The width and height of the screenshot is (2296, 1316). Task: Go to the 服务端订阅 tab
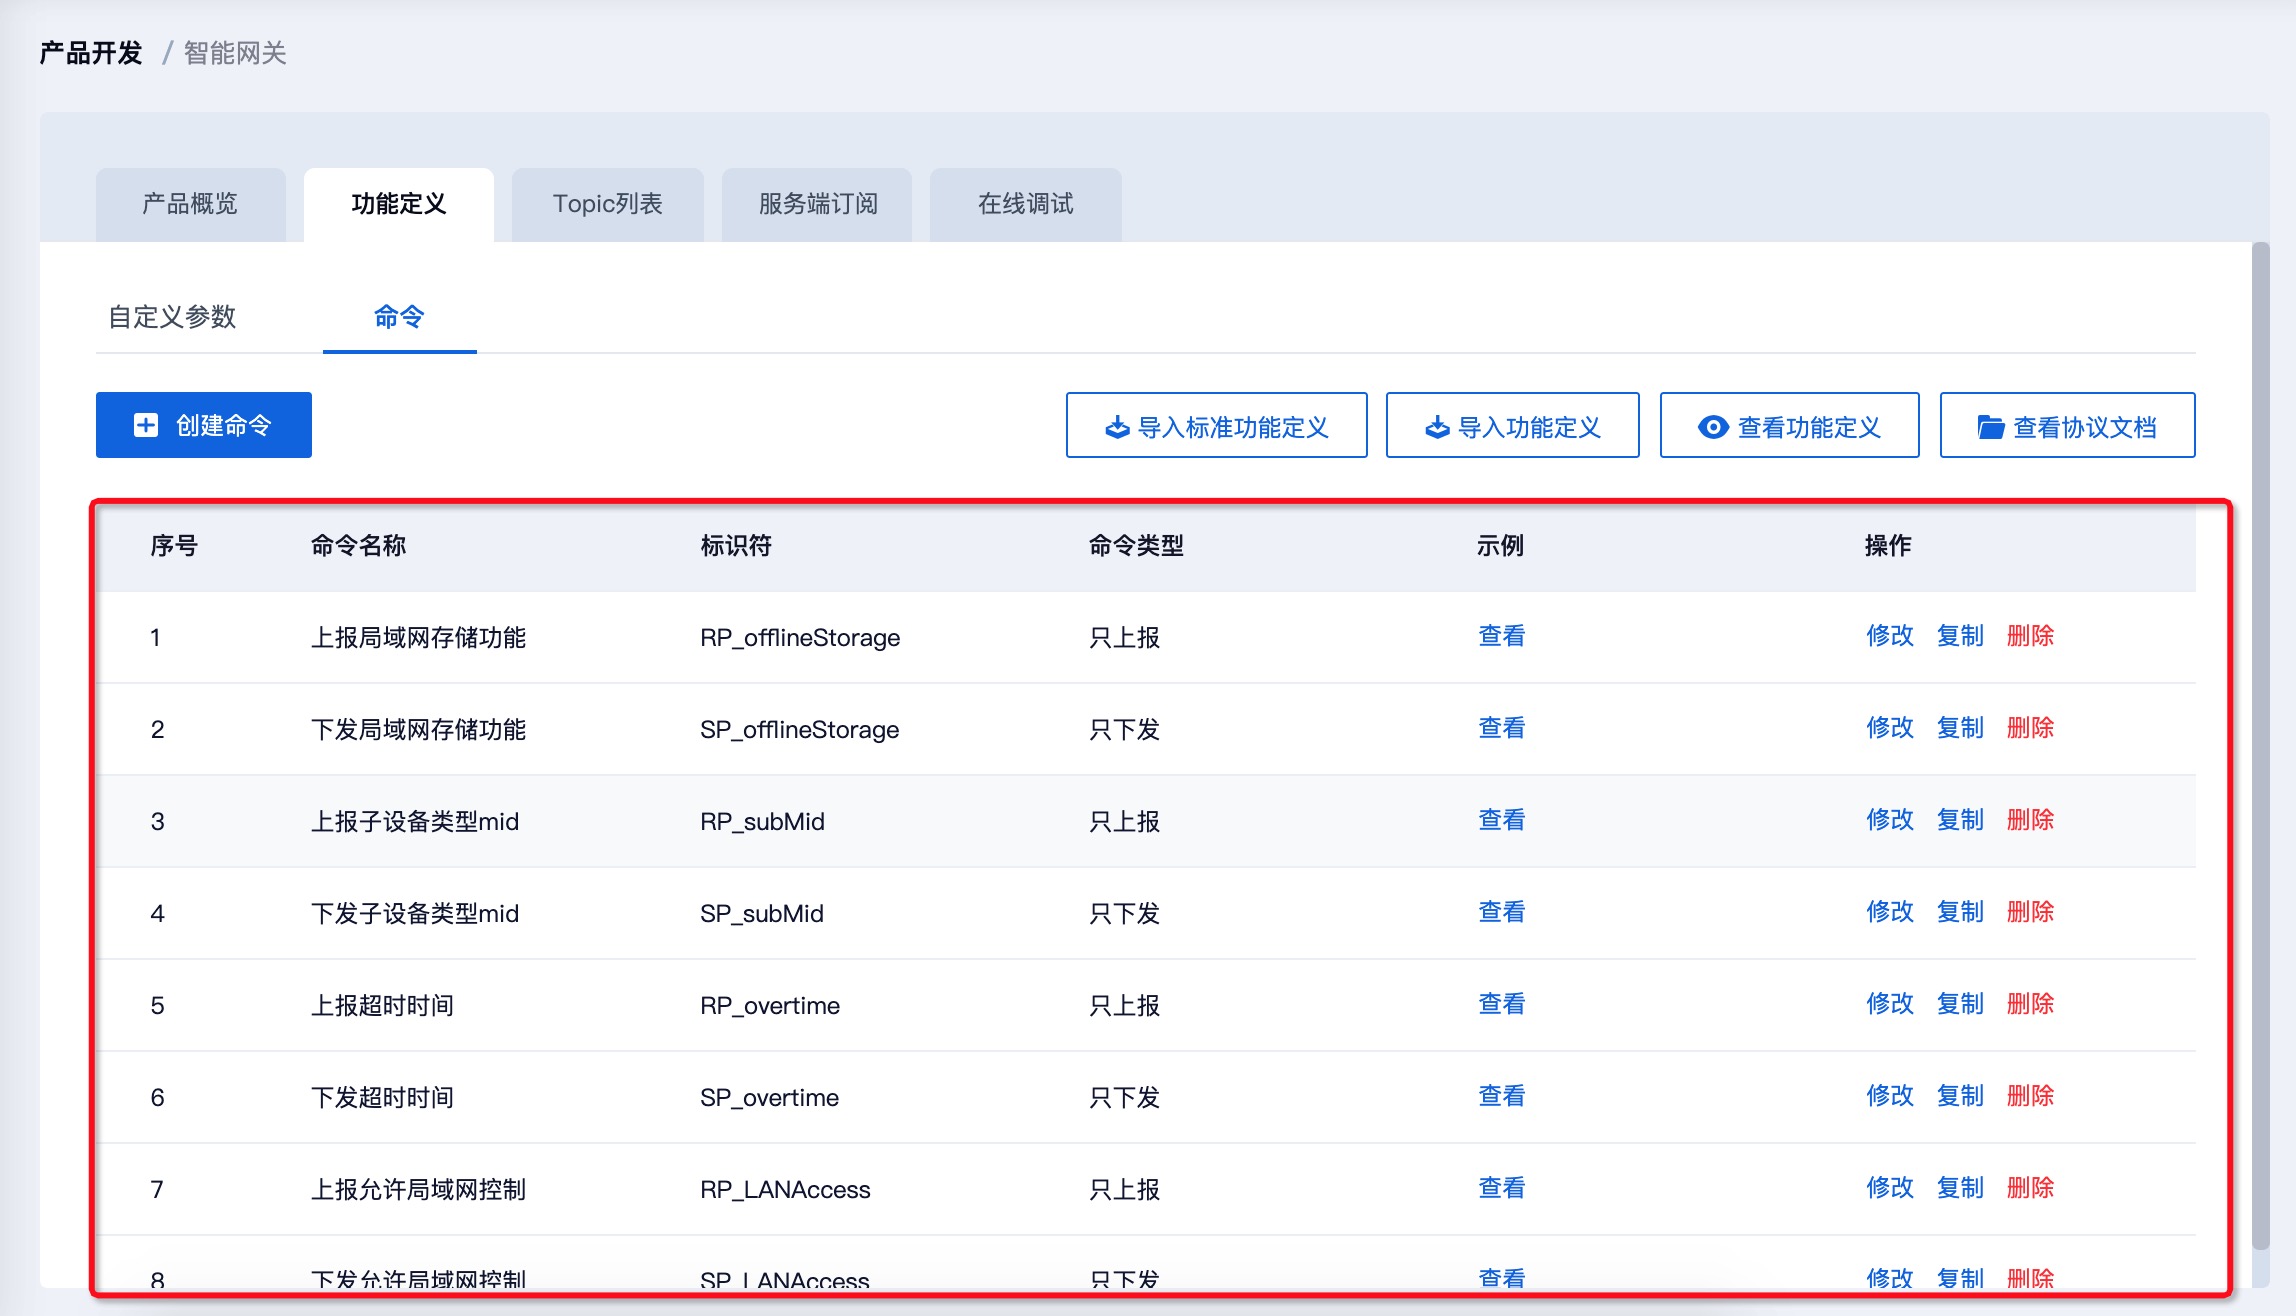pyautogui.click(x=817, y=204)
